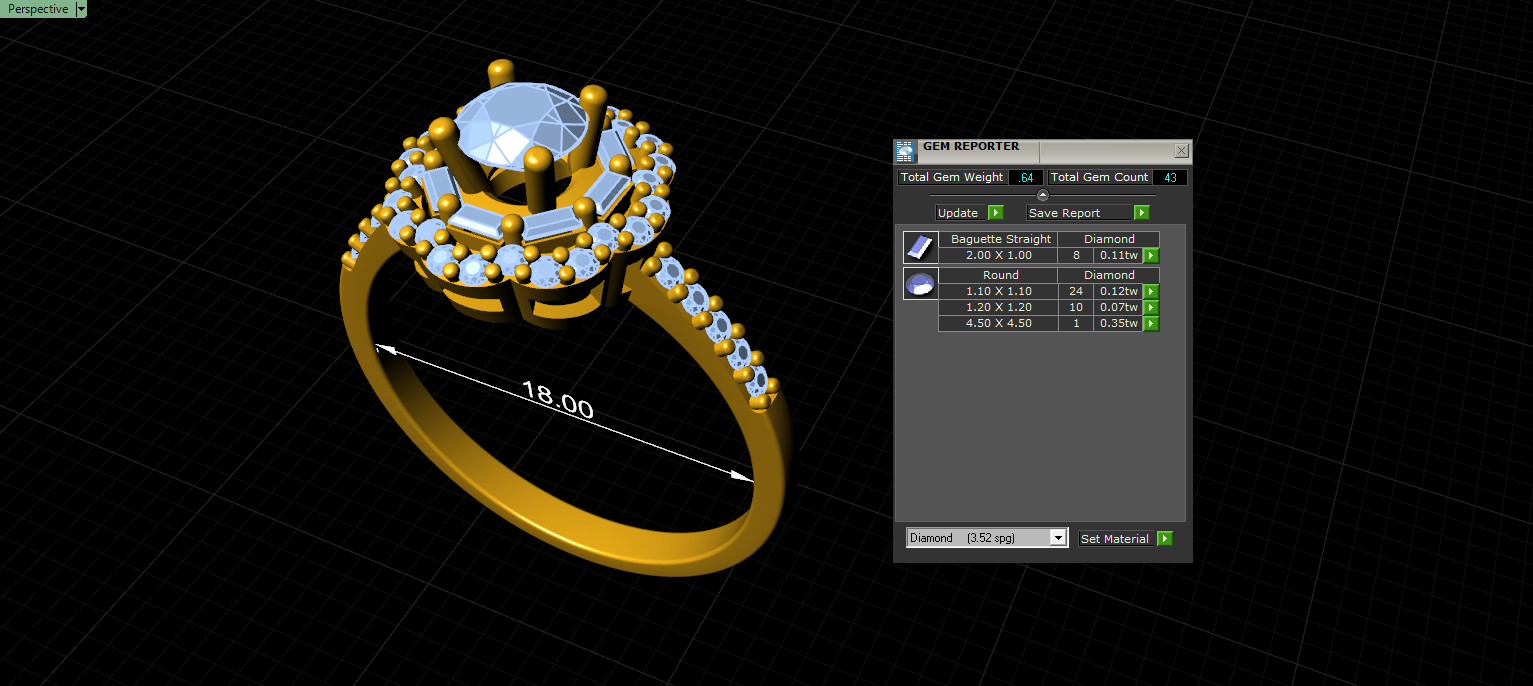
Task: Click the Diamond cell in Round header row
Action: [1109, 275]
